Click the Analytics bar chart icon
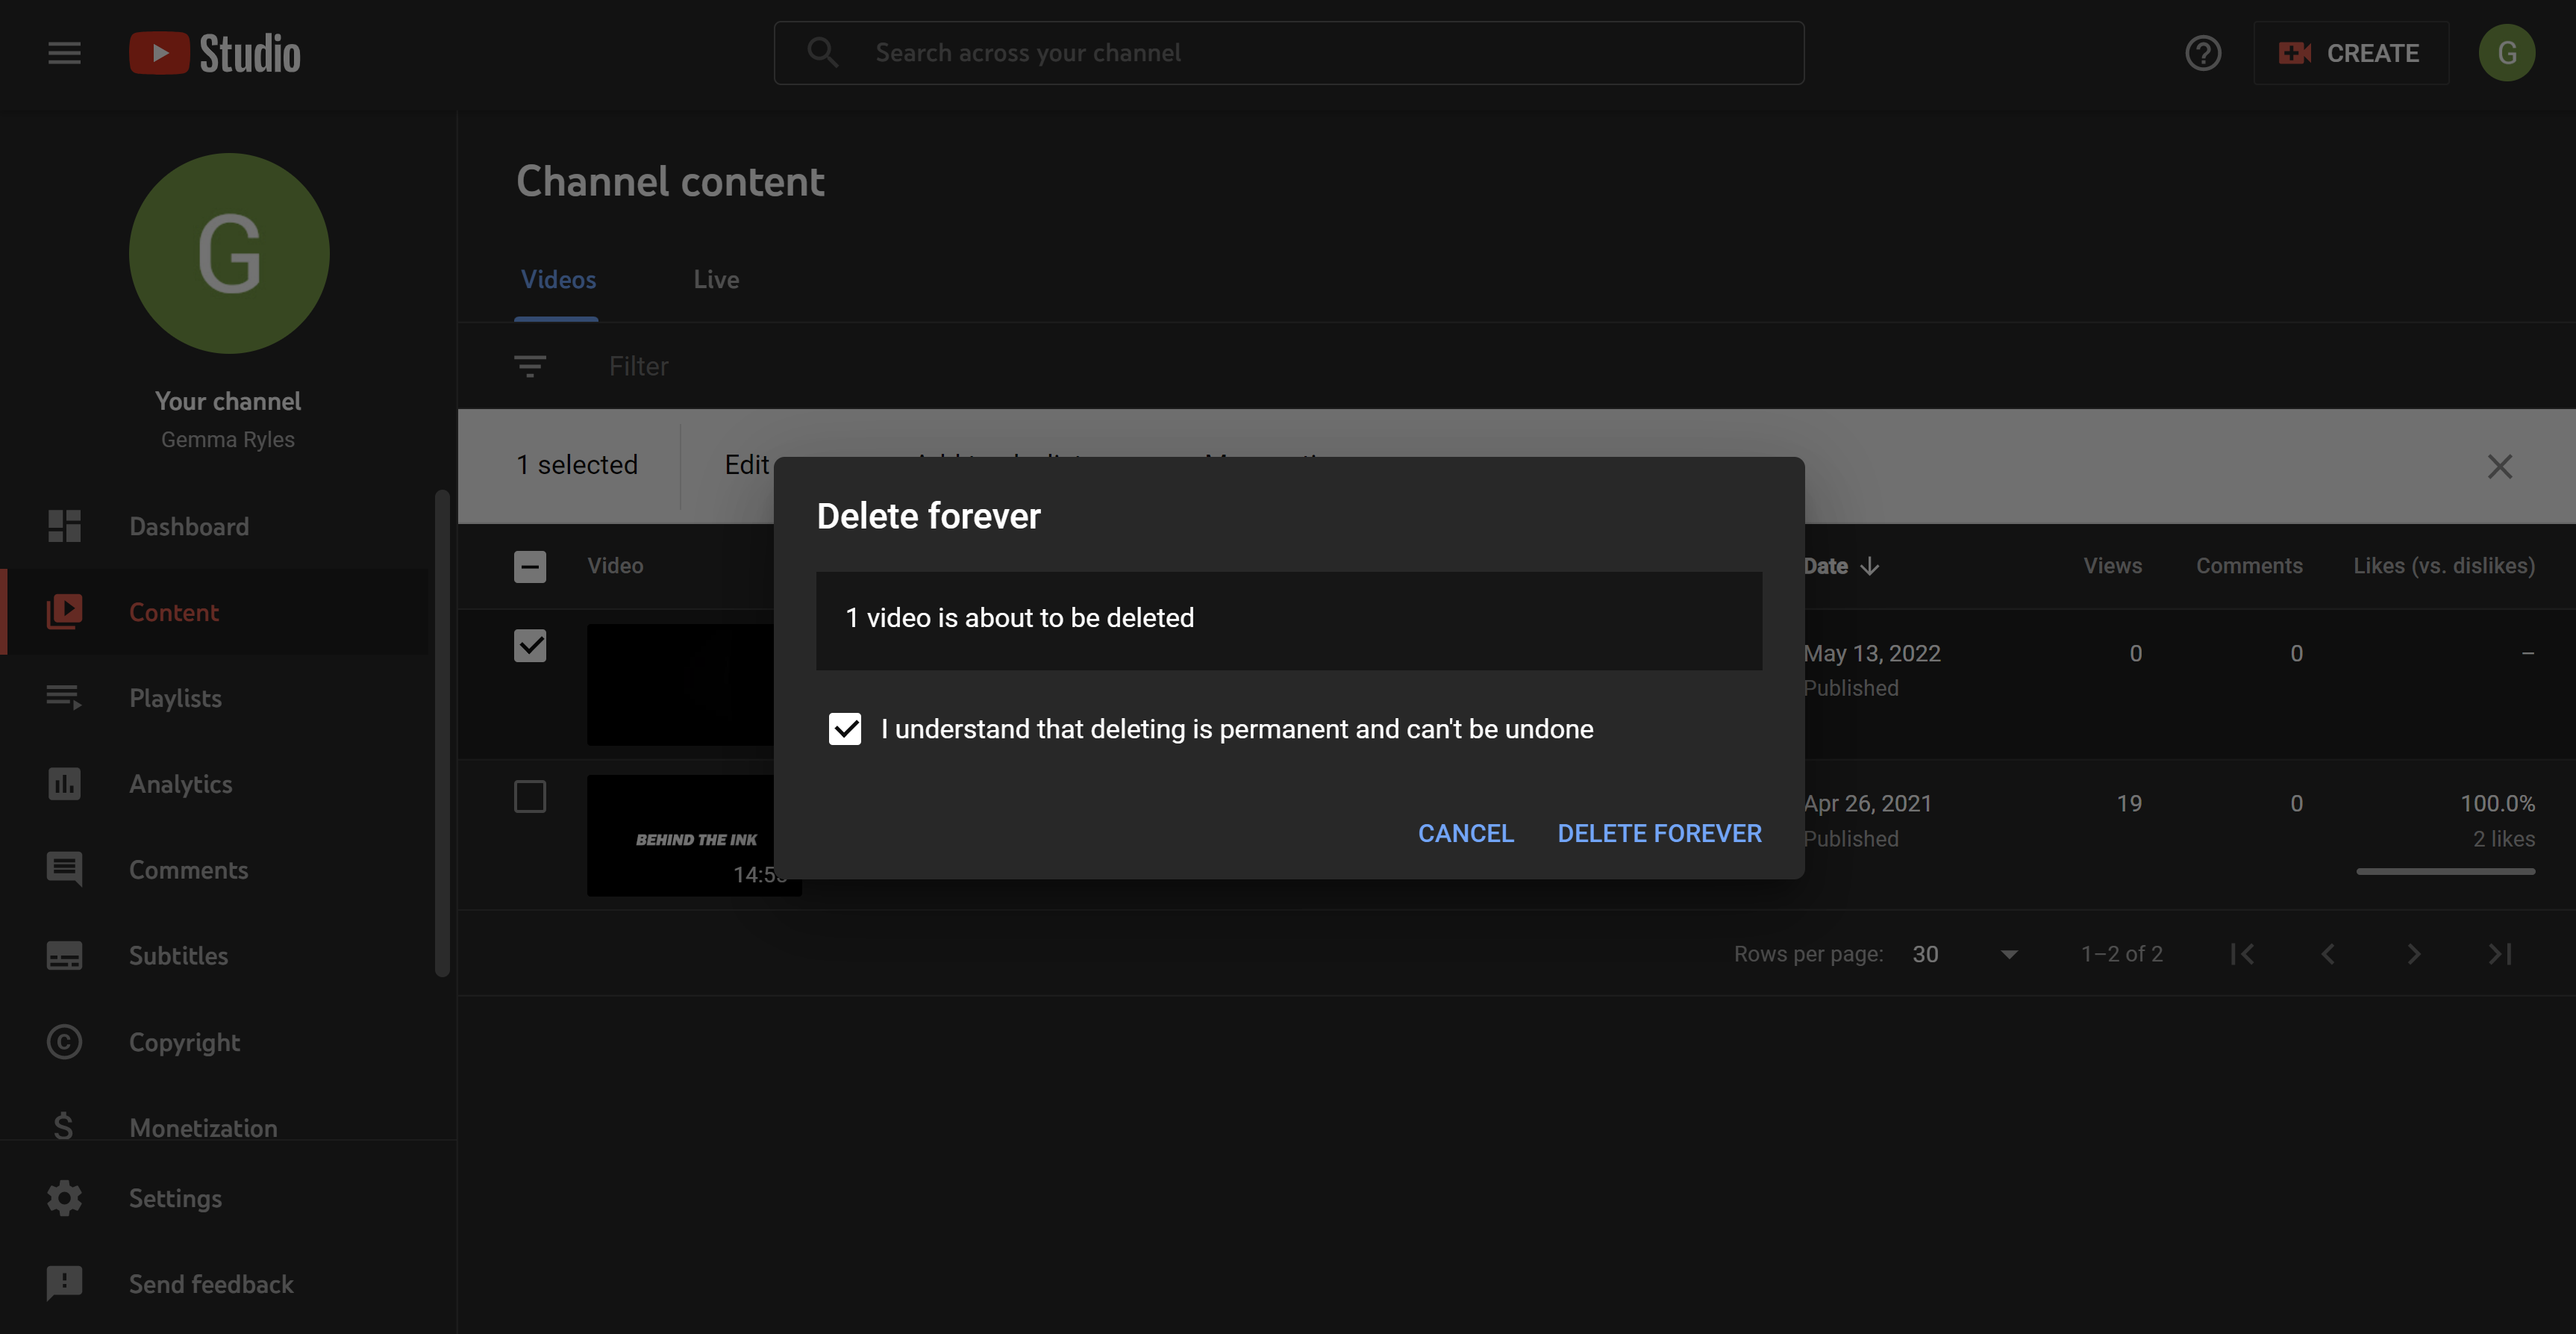Image resolution: width=2576 pixels, height=1334 pixels. tap(64, 783)
